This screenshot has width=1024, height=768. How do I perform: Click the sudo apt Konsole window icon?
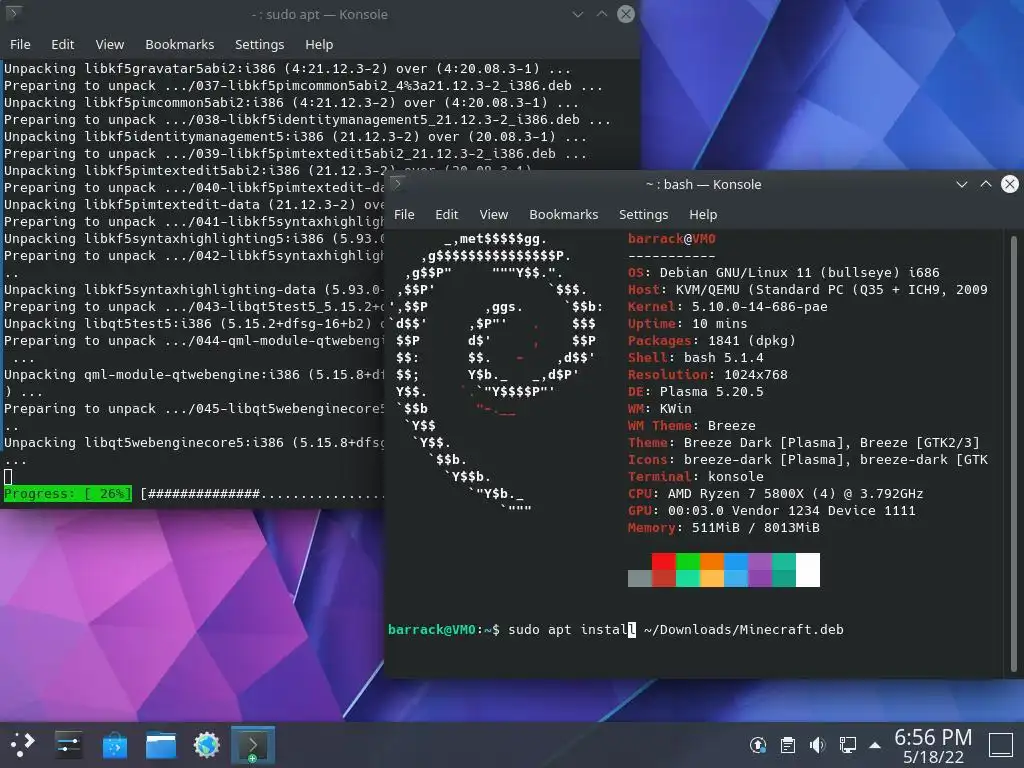pyautogui.click(x=13, y=13)
